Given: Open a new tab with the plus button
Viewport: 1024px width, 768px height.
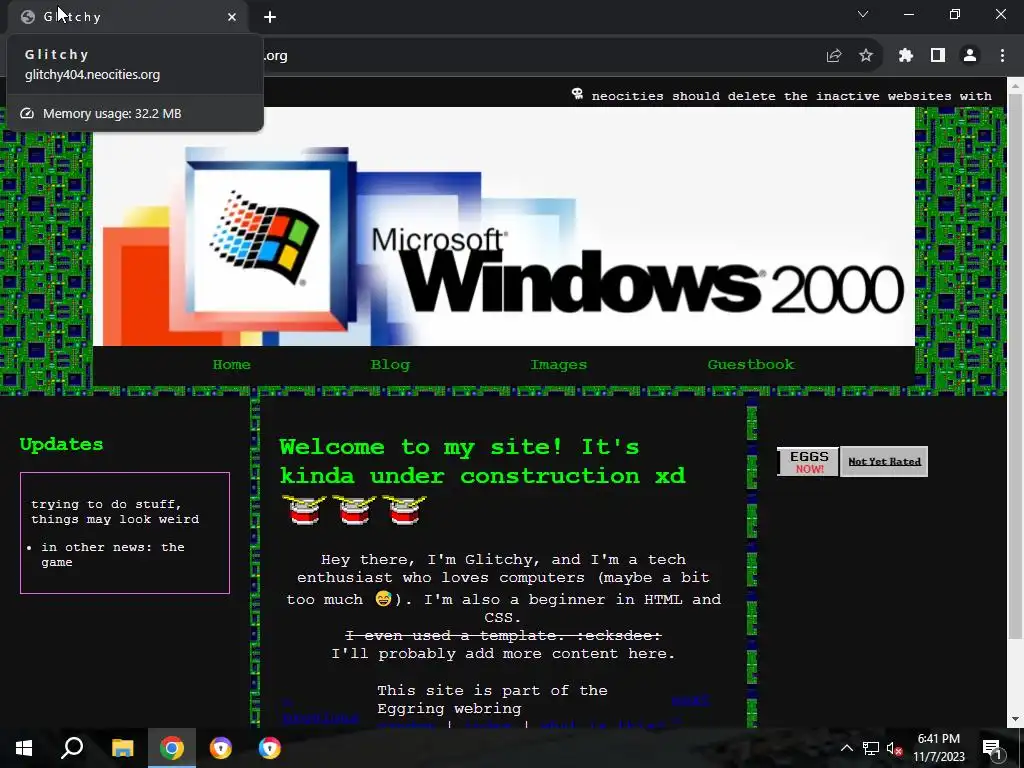Looking at the screenshot, I should click(x=270, y=17).
